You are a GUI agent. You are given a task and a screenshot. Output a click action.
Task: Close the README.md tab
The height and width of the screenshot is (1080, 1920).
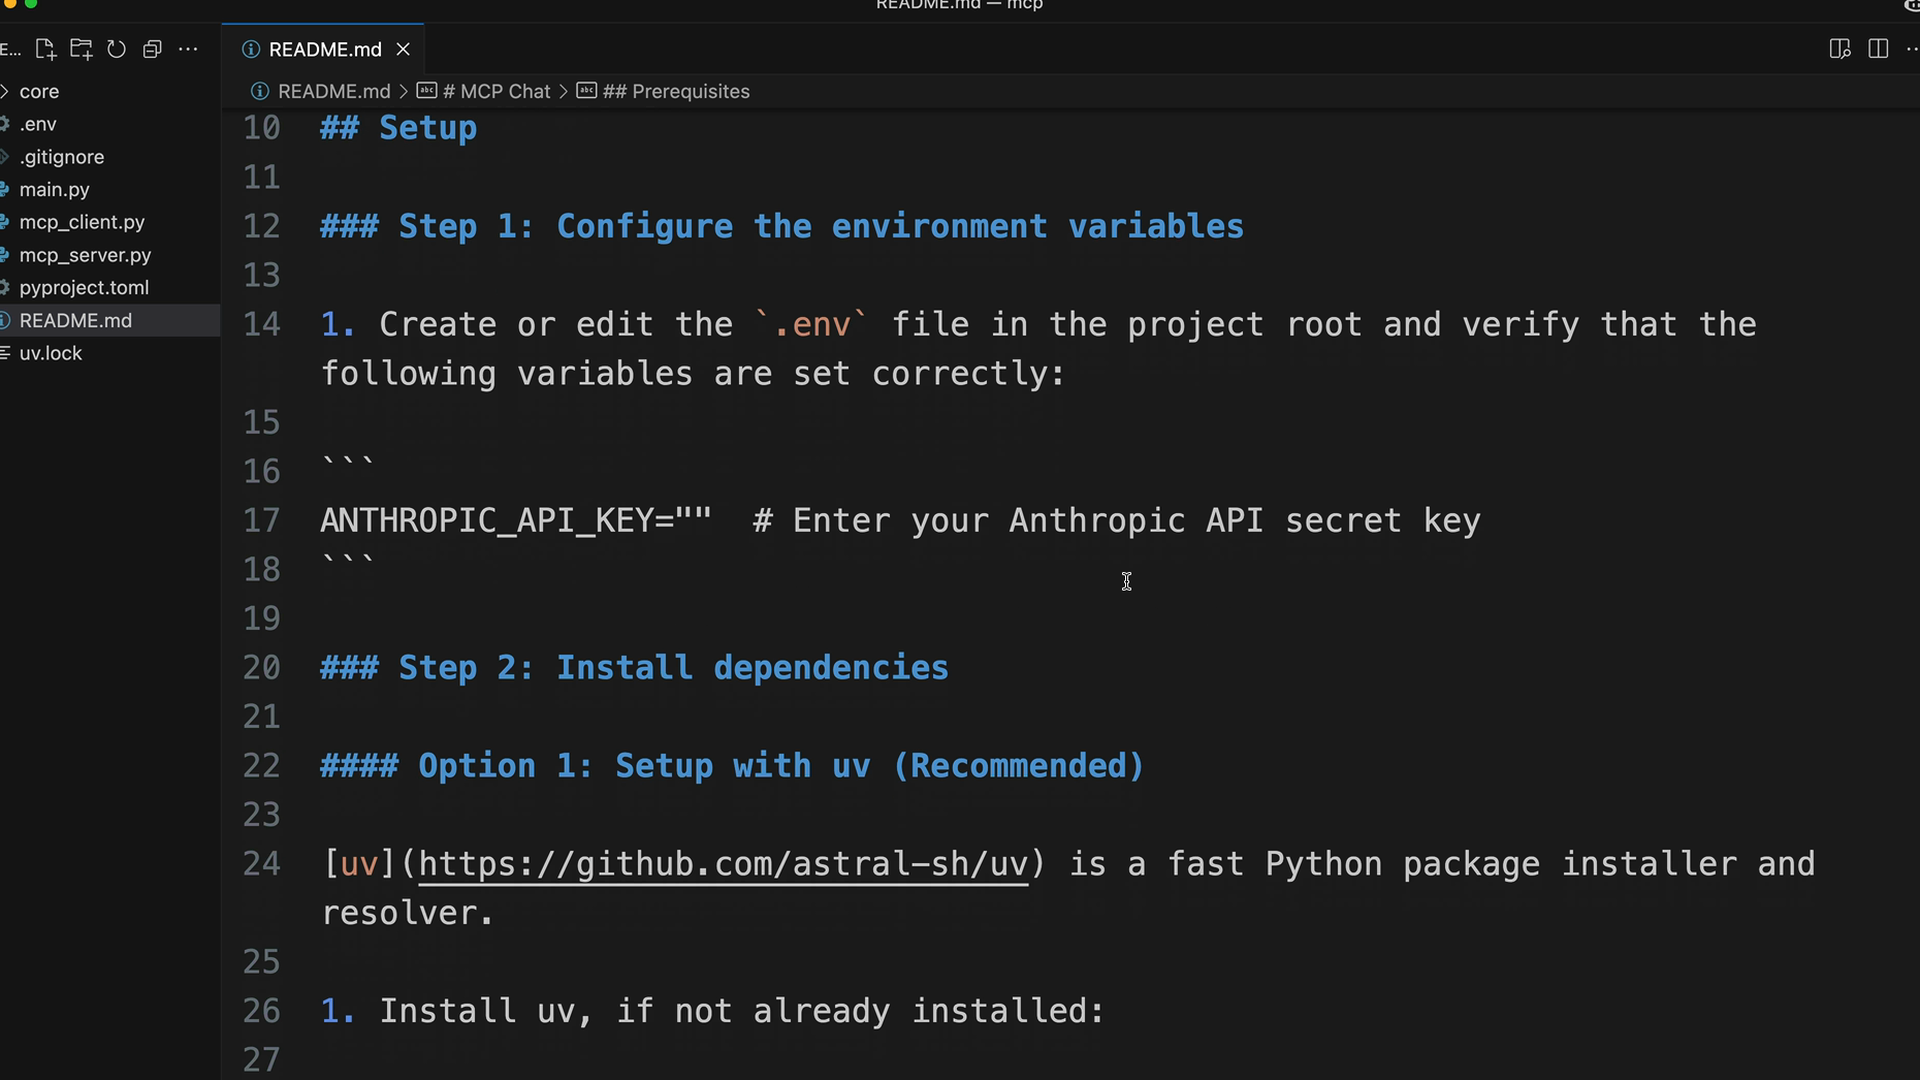[x=403, y=49]
